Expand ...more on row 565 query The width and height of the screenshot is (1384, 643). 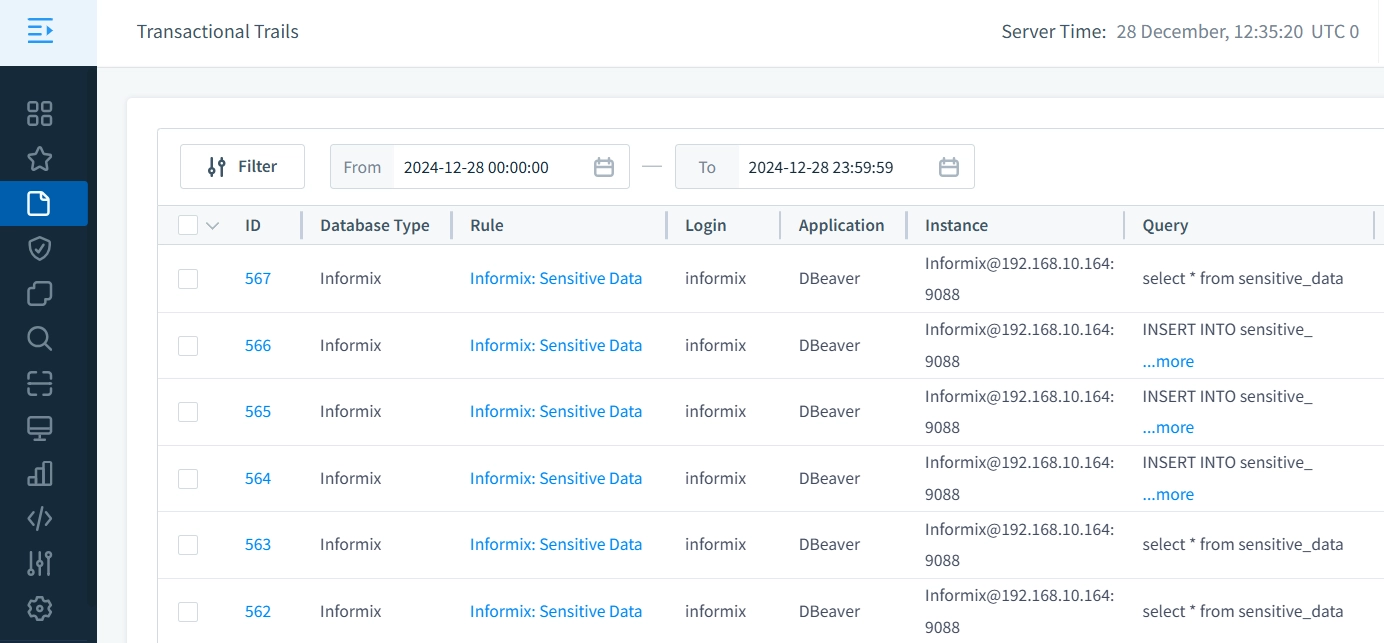point(1168,428)
